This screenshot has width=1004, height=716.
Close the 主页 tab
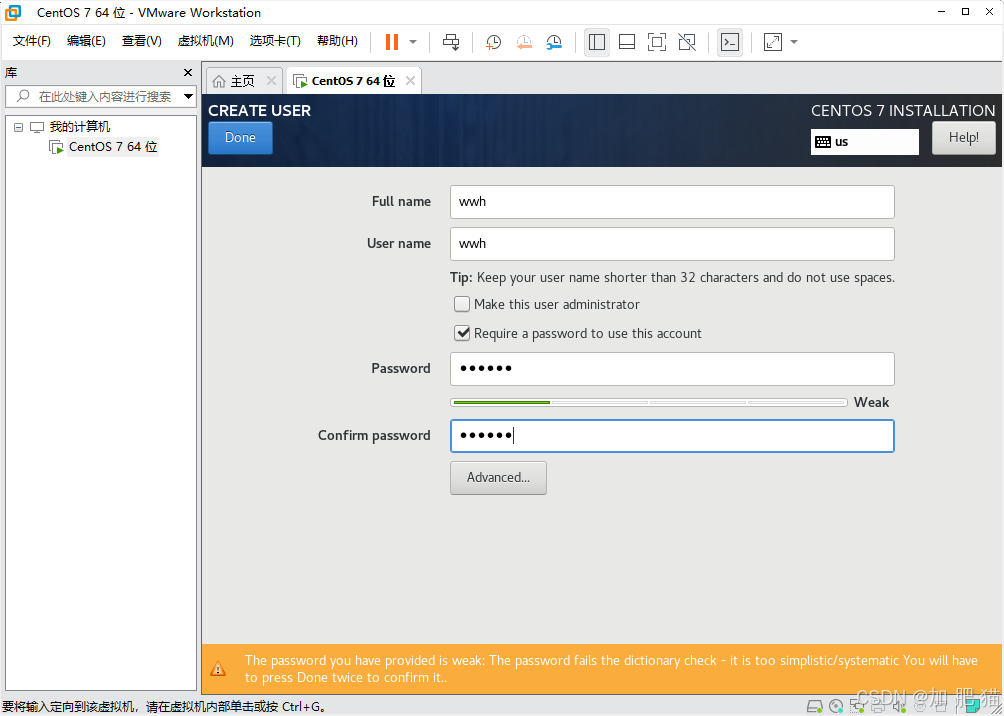click(x=271, y=81)
